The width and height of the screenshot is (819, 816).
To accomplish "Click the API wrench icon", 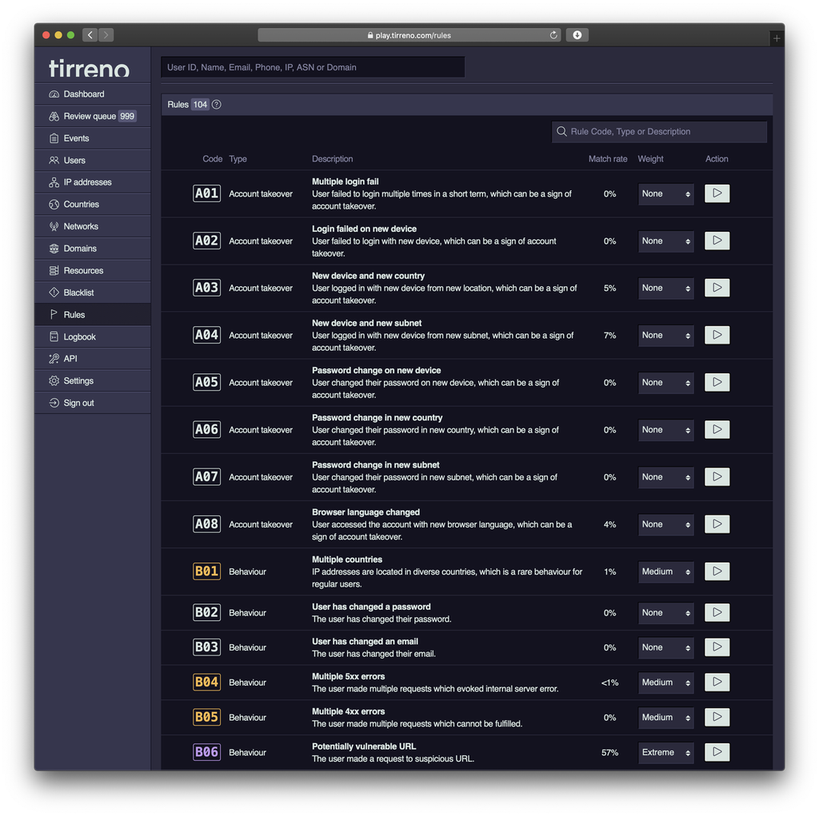I will [54, 359].
